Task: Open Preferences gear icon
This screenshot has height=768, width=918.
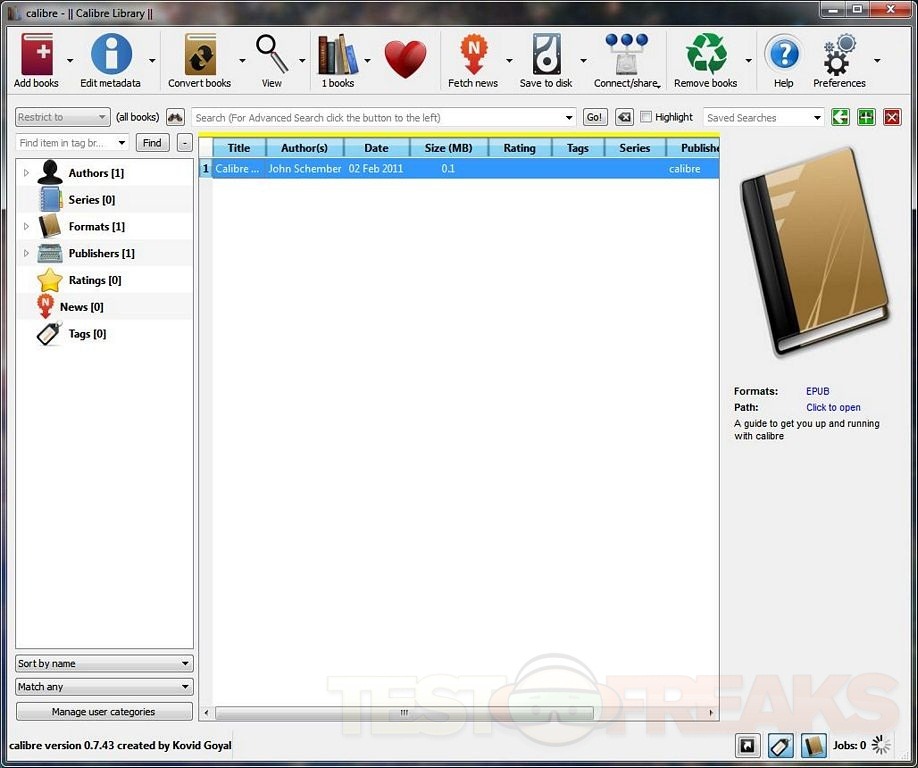Action: [839, 56]
